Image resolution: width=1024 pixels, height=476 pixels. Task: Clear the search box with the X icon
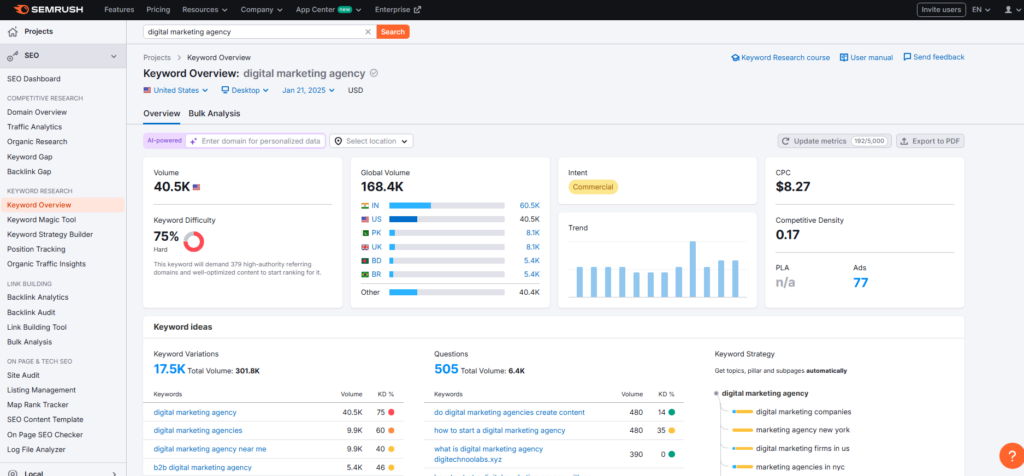tap(368, 31)
